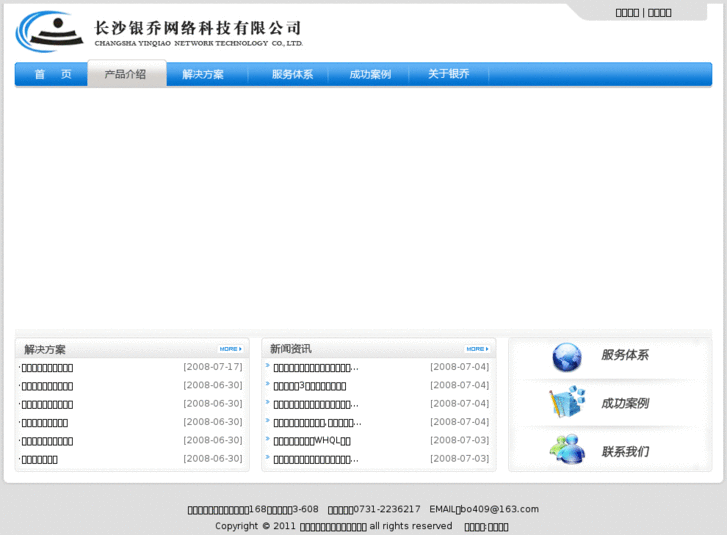Screen dimensions: 727x545
Task: Click the globe icon beside 服务体系
Action: [x=567, y=357]
